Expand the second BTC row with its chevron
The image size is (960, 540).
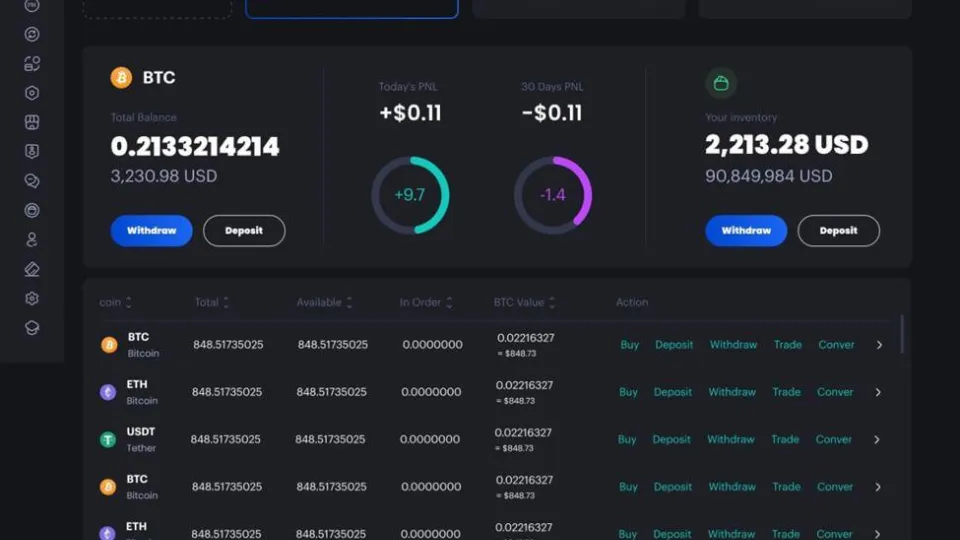(878, 487)
